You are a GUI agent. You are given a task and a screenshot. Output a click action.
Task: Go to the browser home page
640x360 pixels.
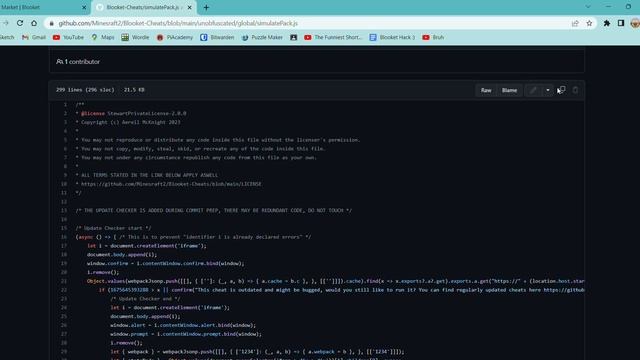tap(34, 23)
